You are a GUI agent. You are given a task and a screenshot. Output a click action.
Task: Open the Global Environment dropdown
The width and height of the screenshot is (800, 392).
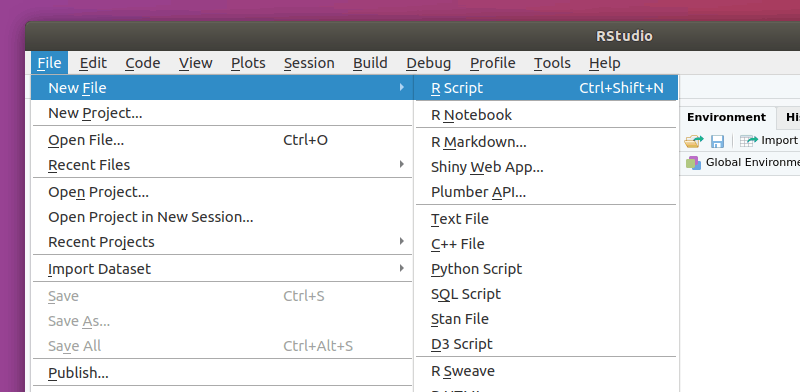click(743, 163)
